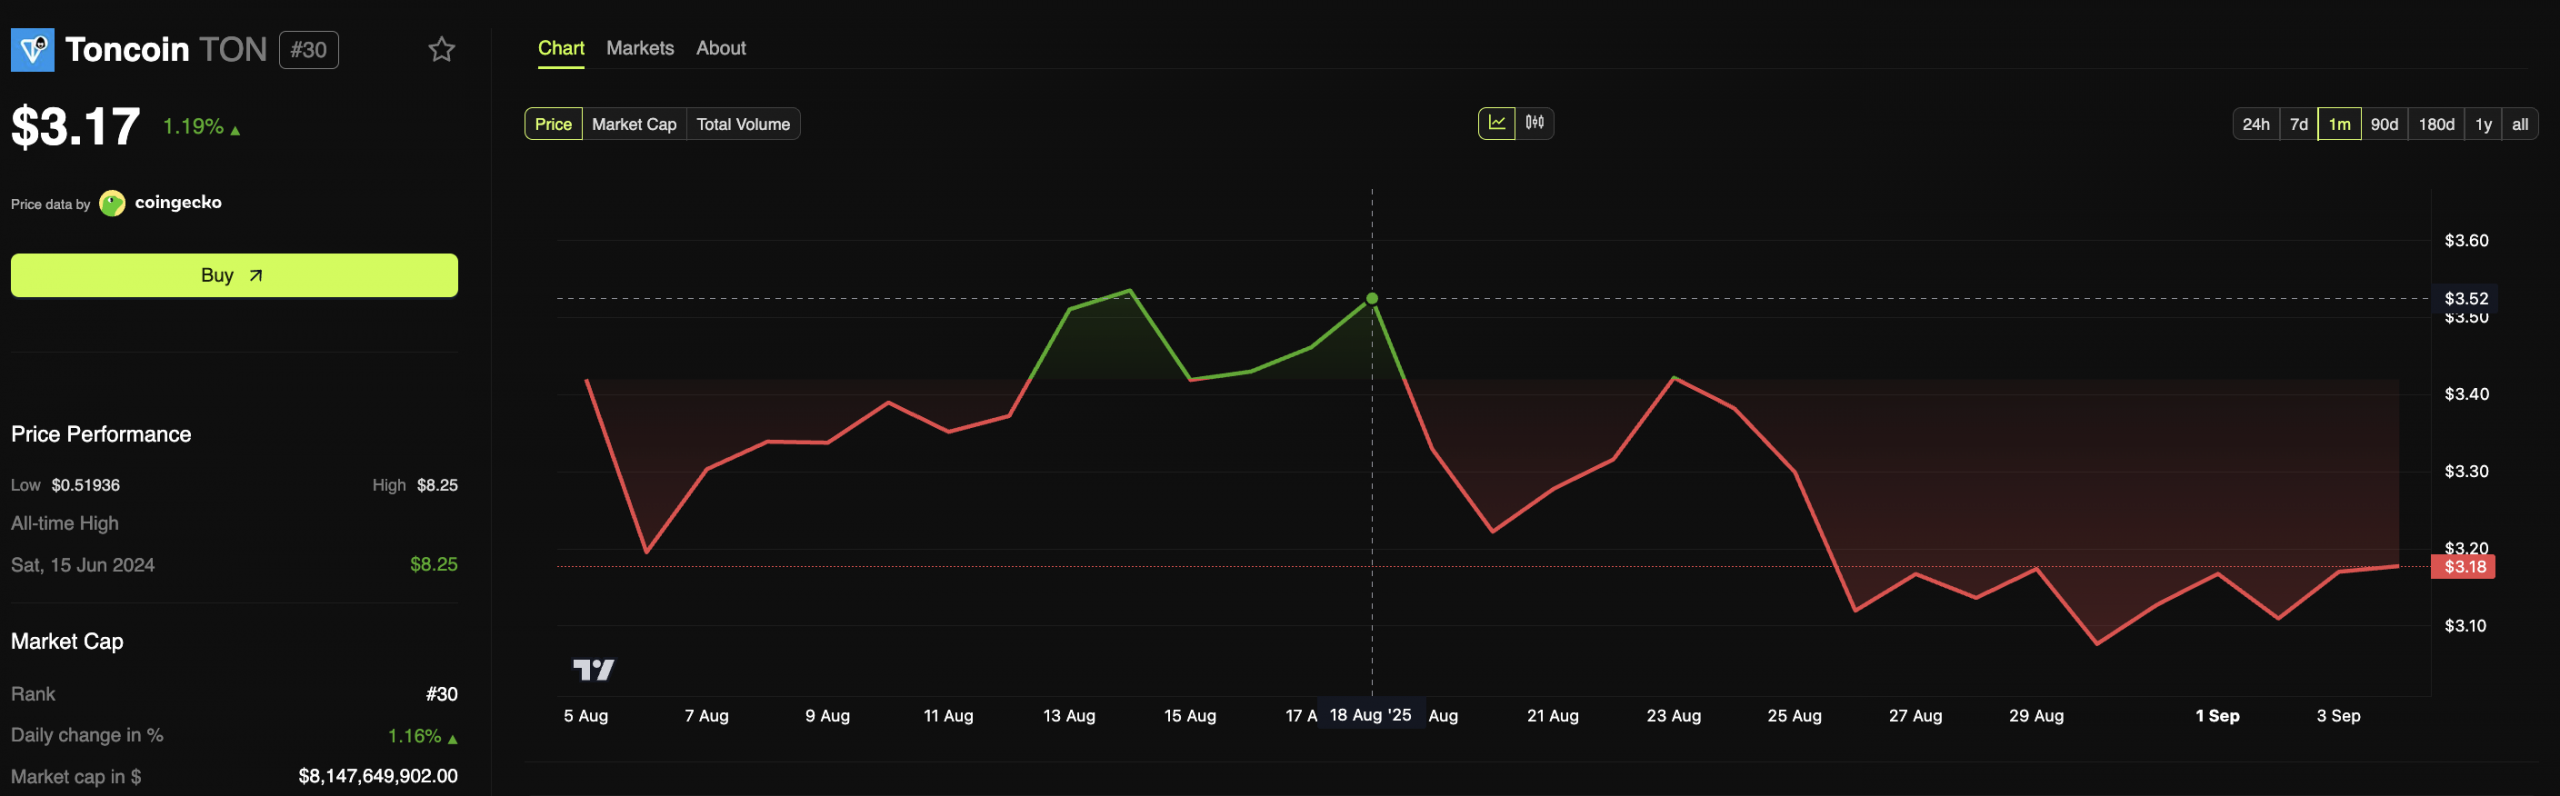Click the CoinGecko logo icon

click(112, 203)
